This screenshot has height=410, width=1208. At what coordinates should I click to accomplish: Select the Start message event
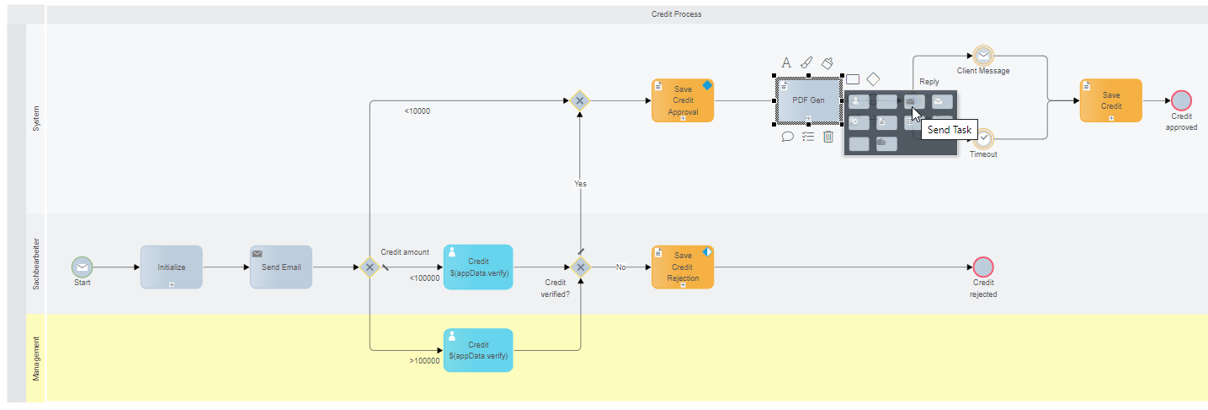pyautogui.click(x=82, y=267)
